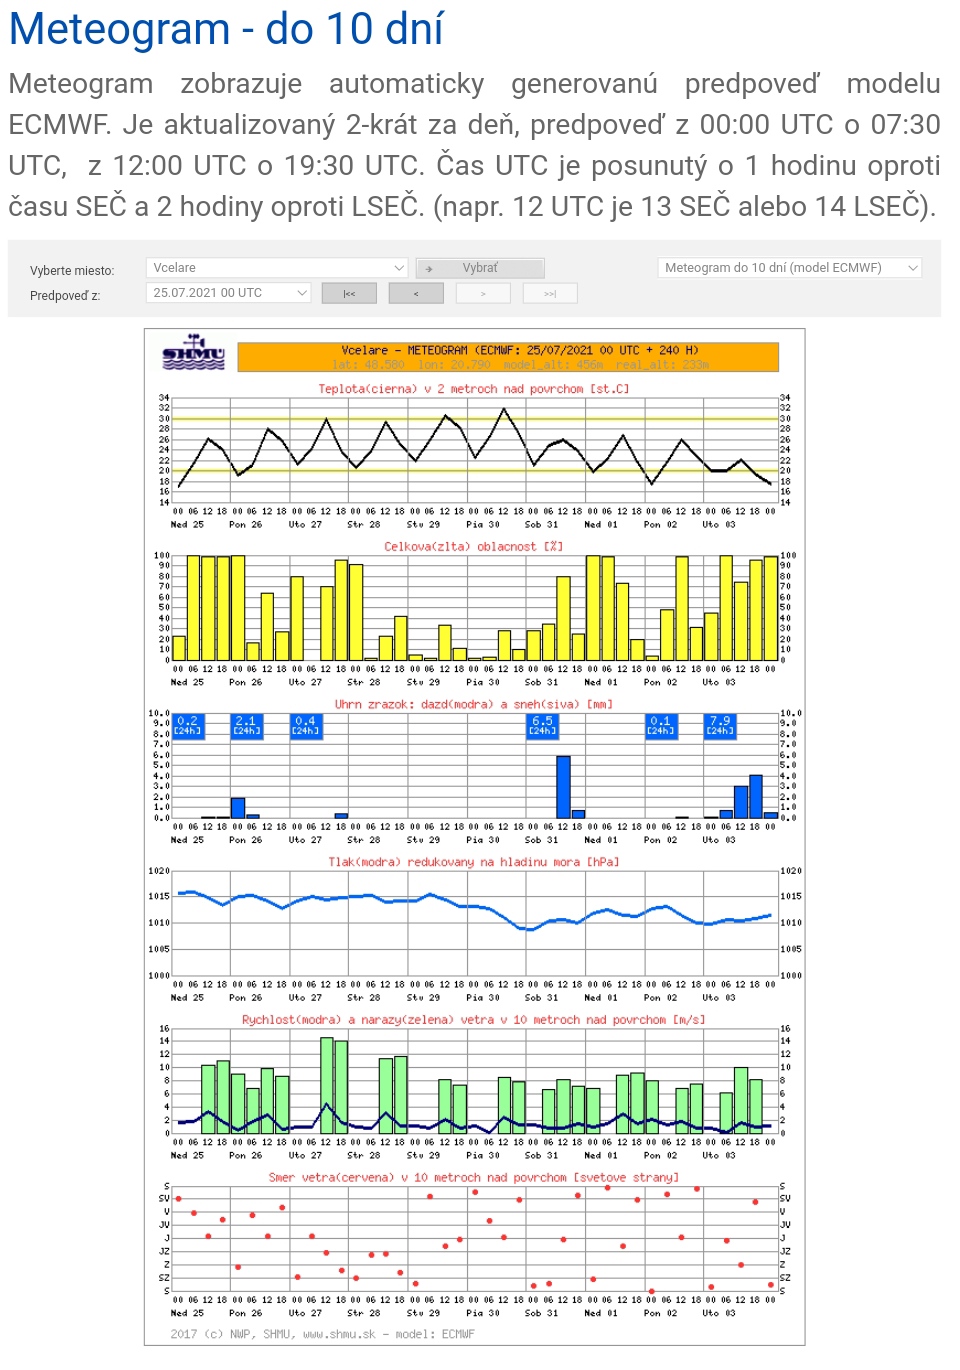The height and width of the screenshot is (1370, 960).
Task: Click the cloudiness chart title Celkova oblacnost
Action: (473, 547)
